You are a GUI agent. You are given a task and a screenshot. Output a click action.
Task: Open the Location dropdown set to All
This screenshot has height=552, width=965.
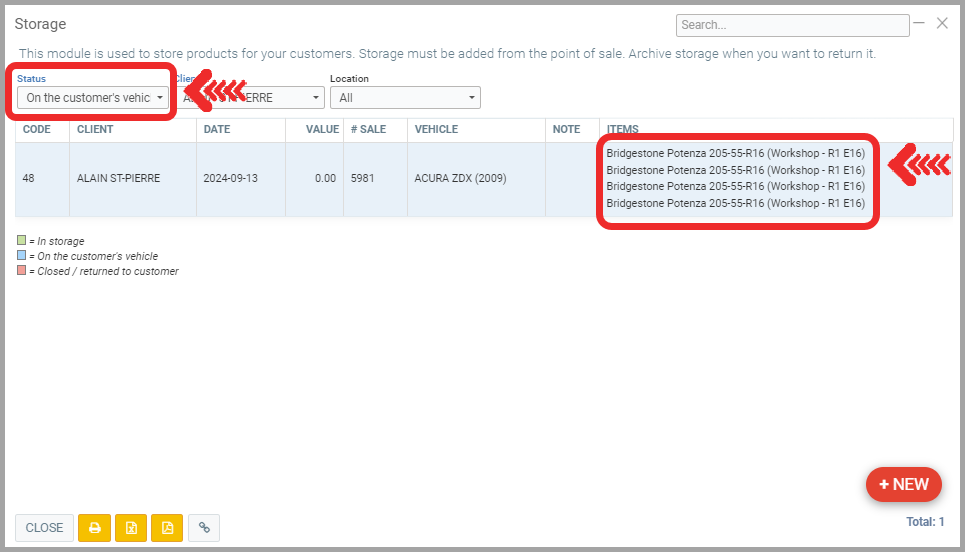[407, 98]
